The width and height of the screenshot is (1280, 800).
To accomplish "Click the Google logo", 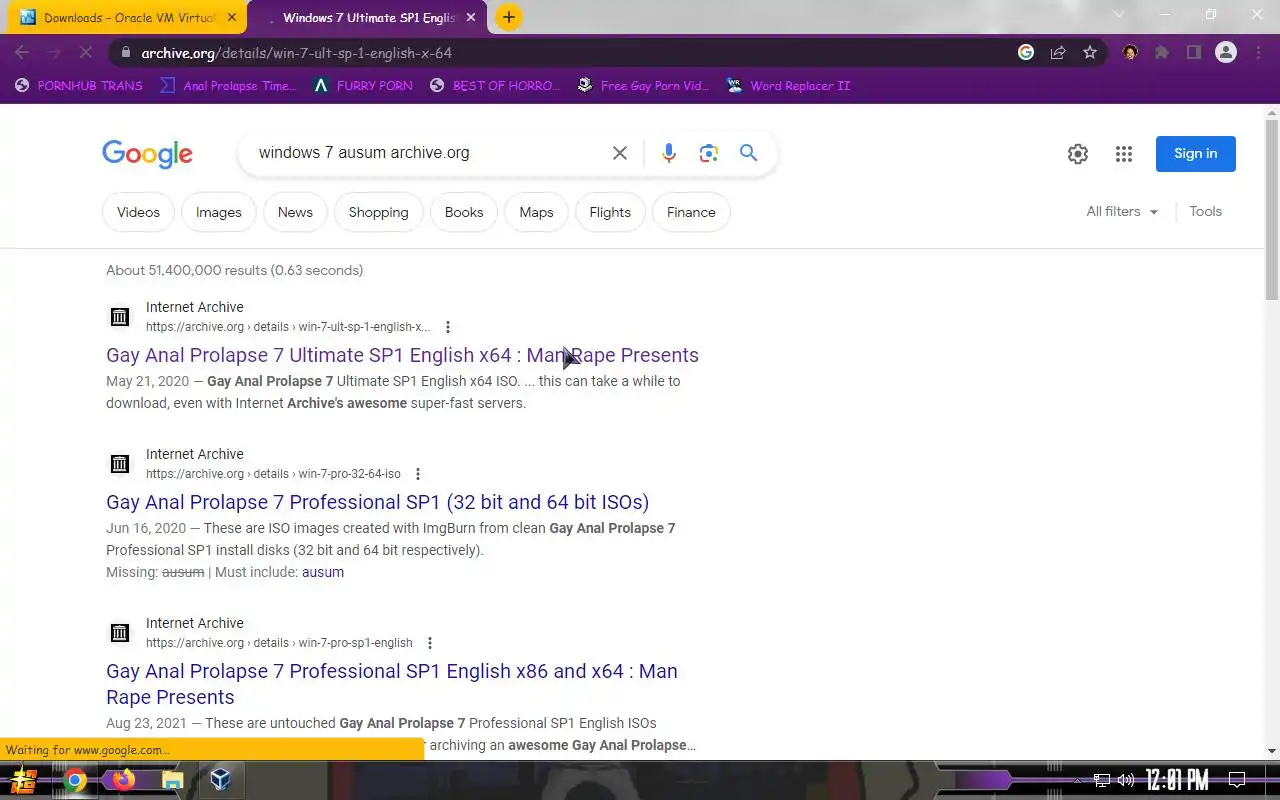I will [x=147, y=154].
